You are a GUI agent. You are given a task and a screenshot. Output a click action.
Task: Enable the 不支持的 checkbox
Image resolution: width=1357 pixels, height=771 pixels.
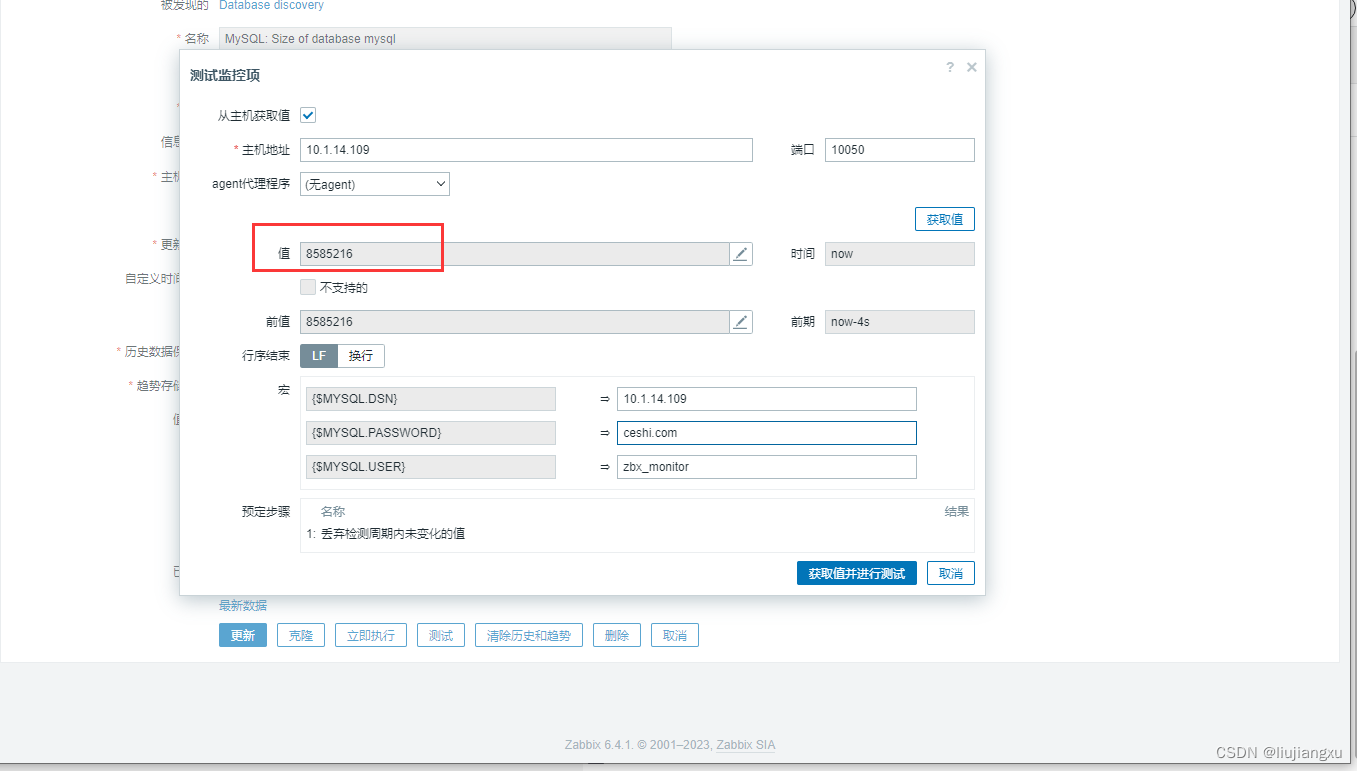point(308,287)
